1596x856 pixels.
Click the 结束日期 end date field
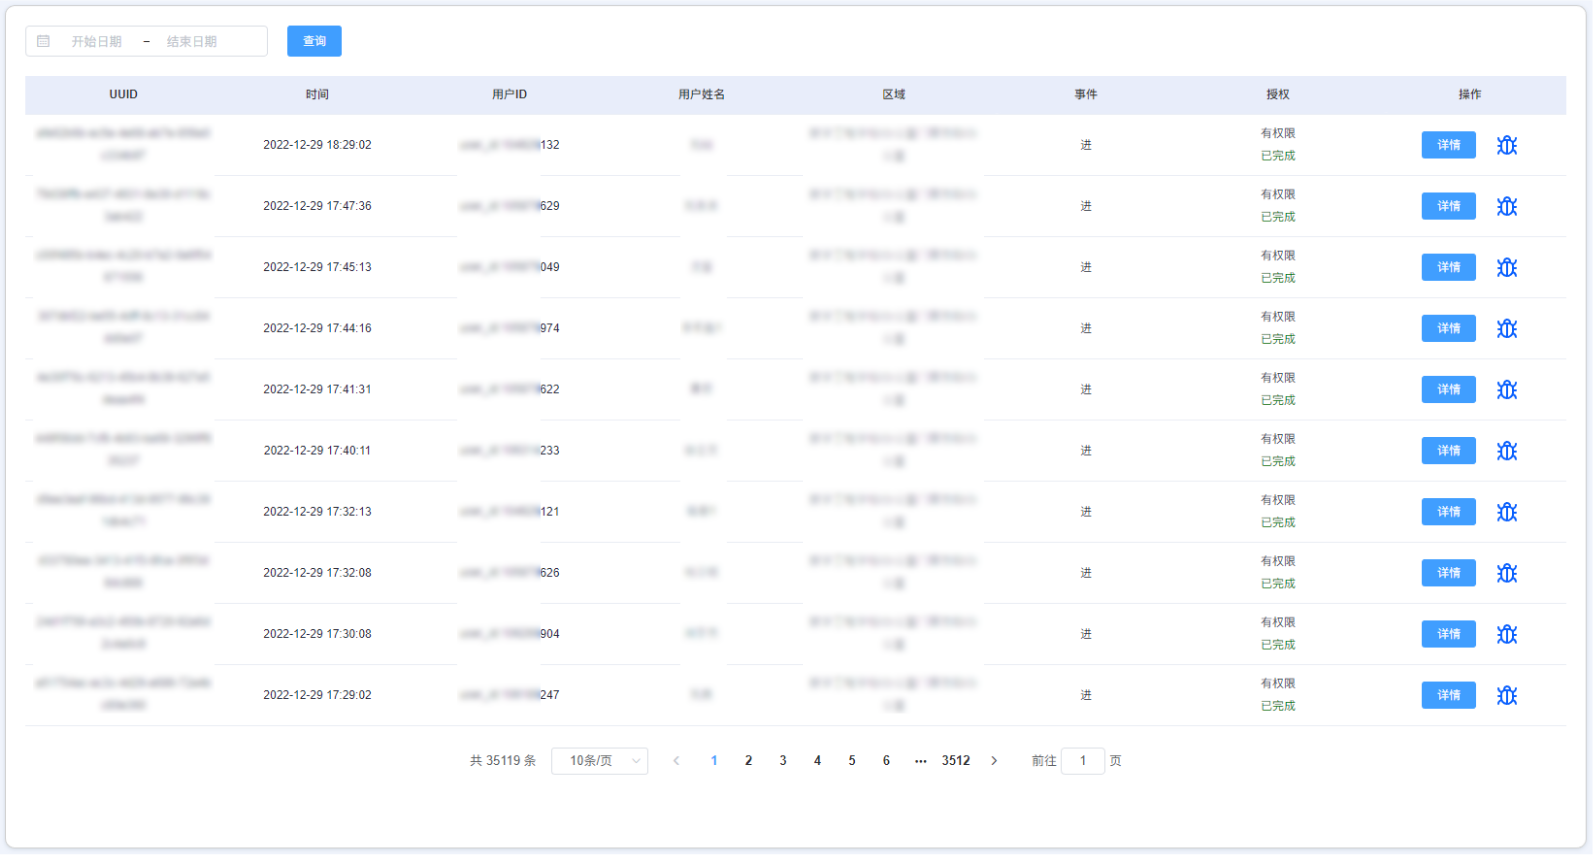pyautogui.click(x=192, y=42)
